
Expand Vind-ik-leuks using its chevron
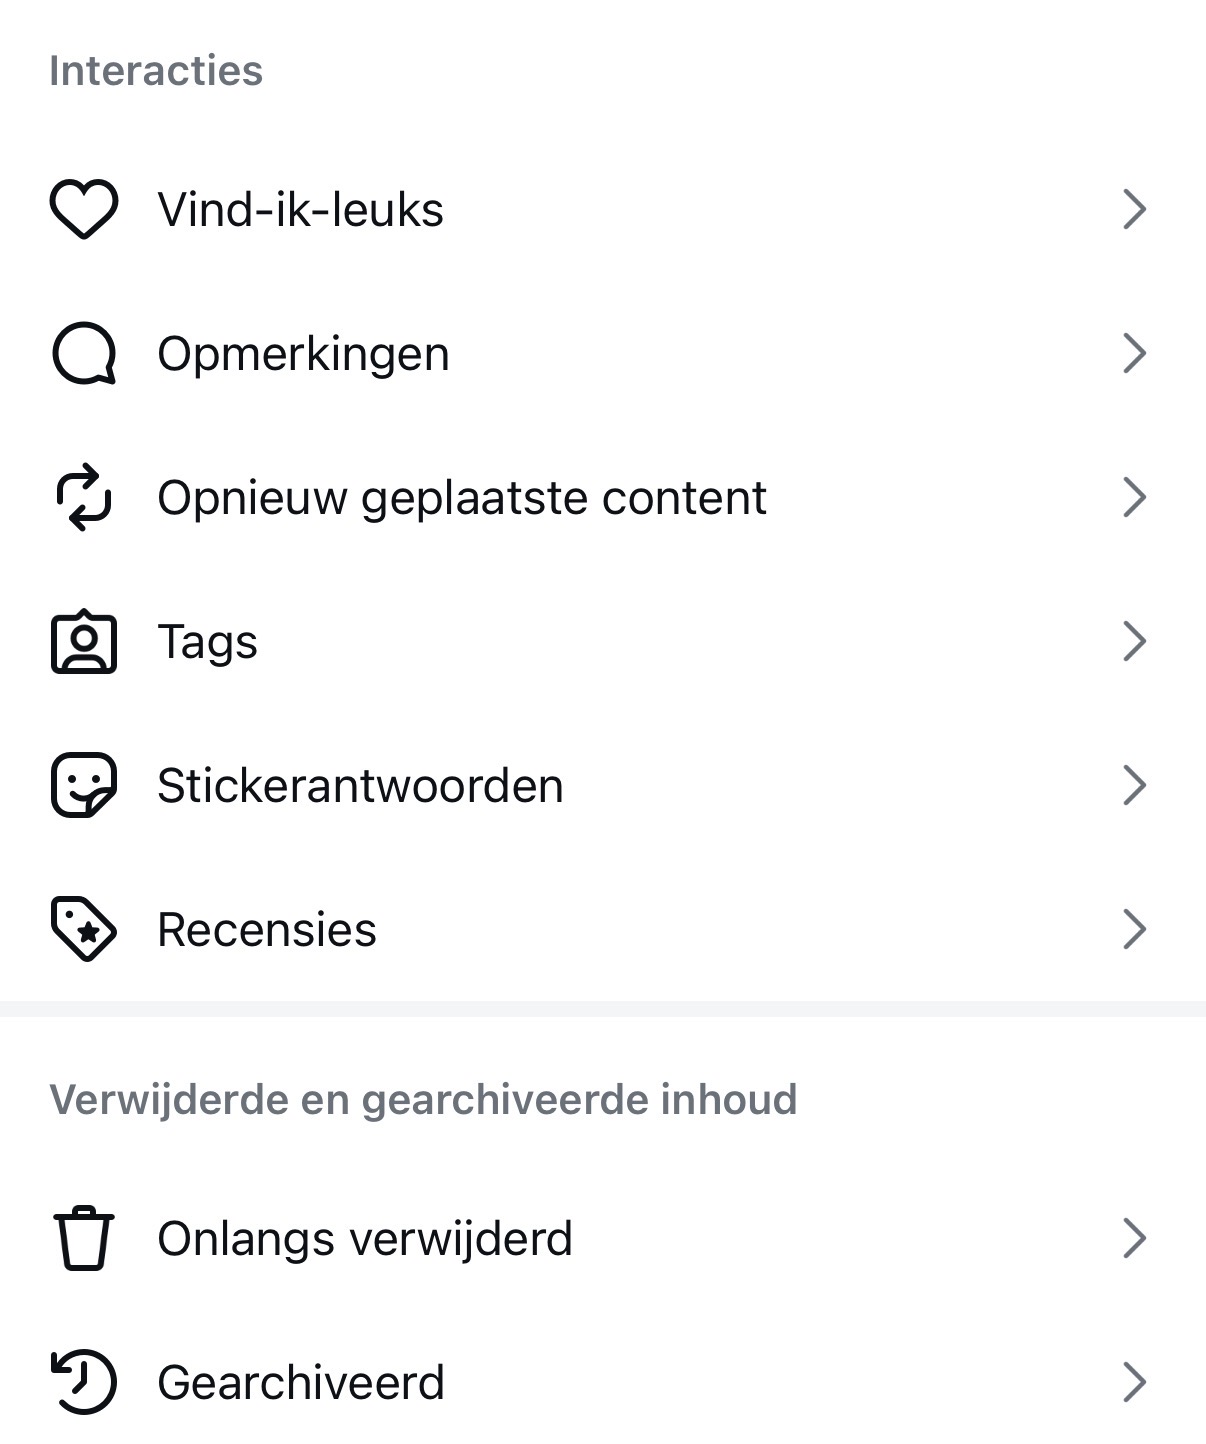point(1134,210)
